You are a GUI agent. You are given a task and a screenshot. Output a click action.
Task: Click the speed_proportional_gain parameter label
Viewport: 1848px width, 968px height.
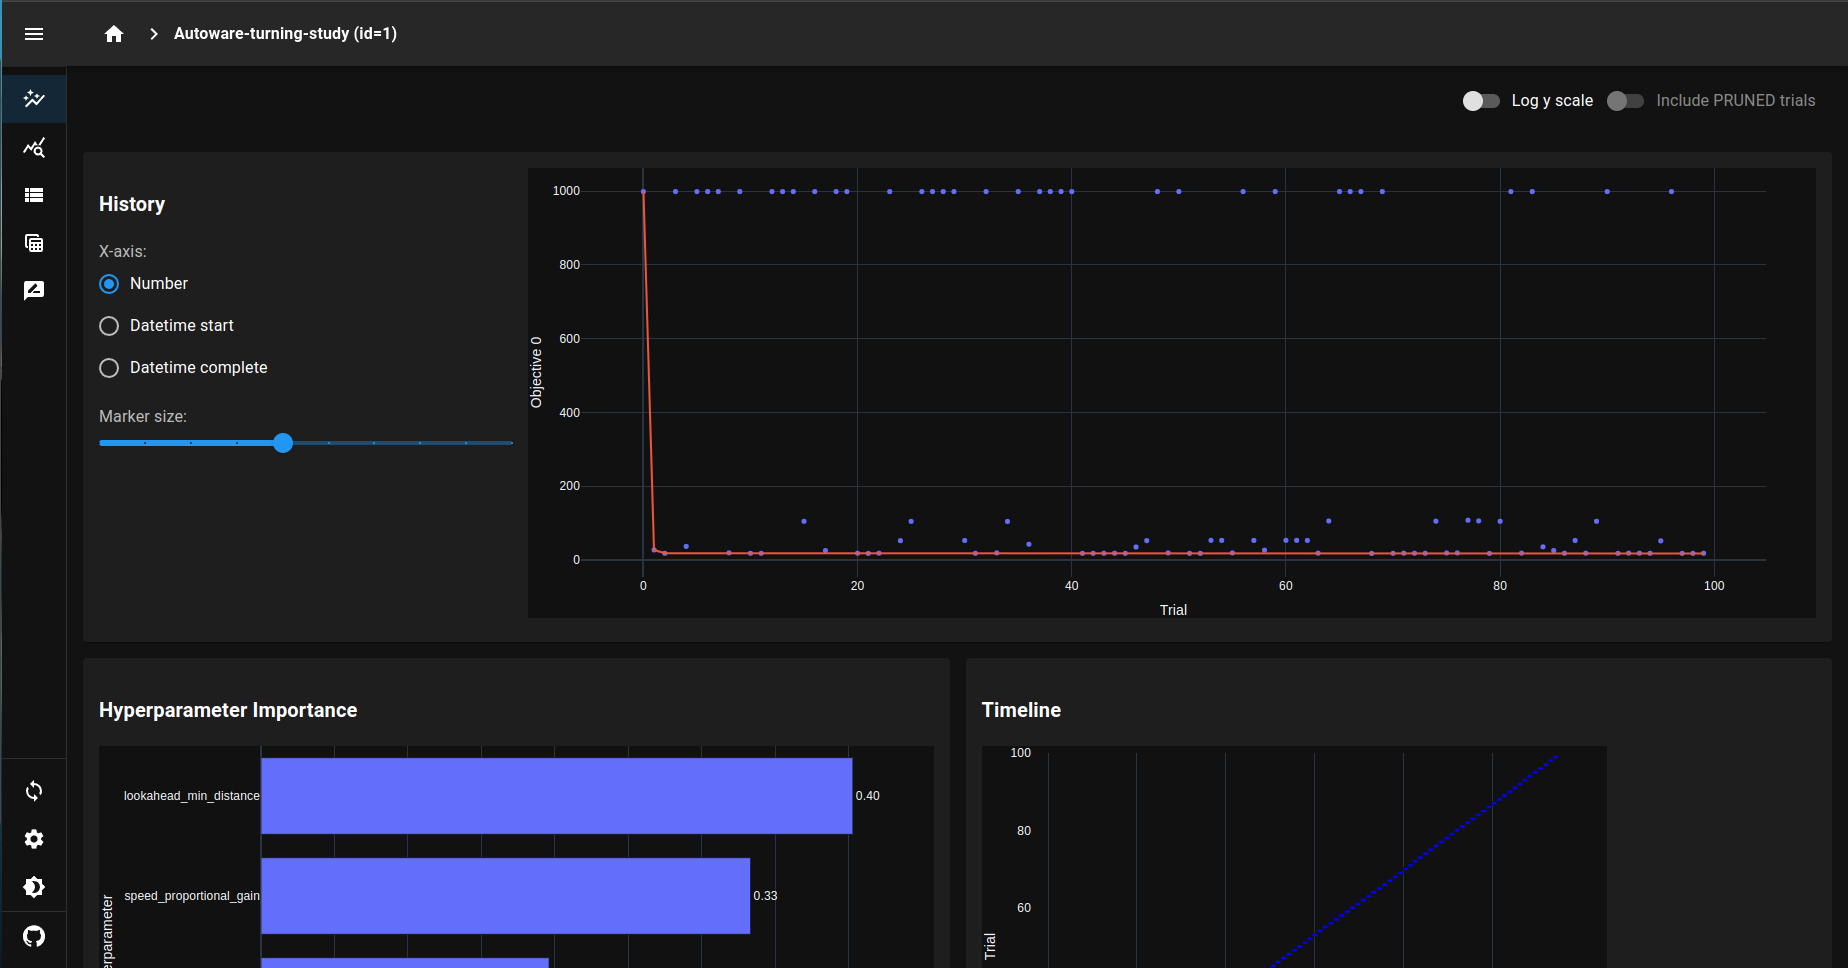tap(191, 896)
